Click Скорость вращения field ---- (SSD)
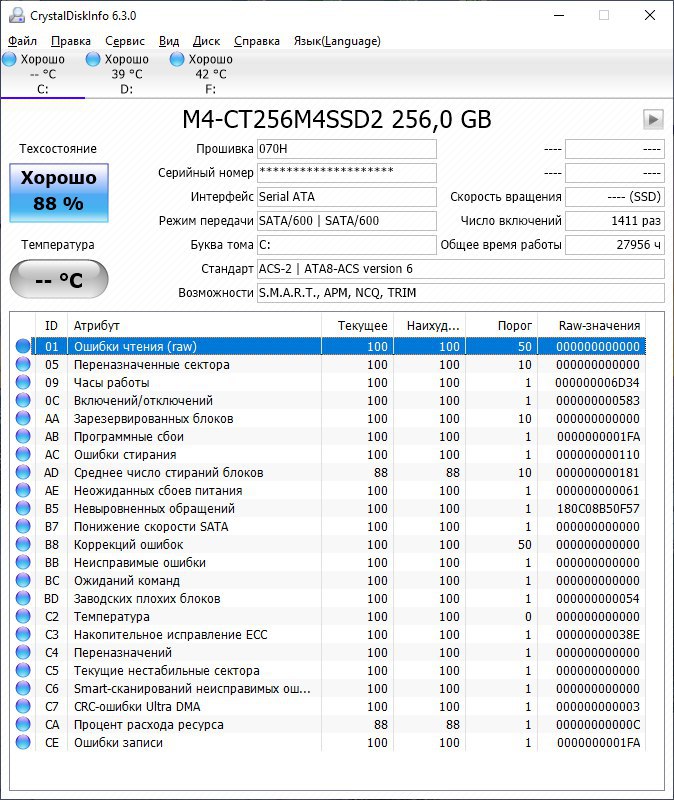Viewport: 674px width, 800px height. [615, 197]
